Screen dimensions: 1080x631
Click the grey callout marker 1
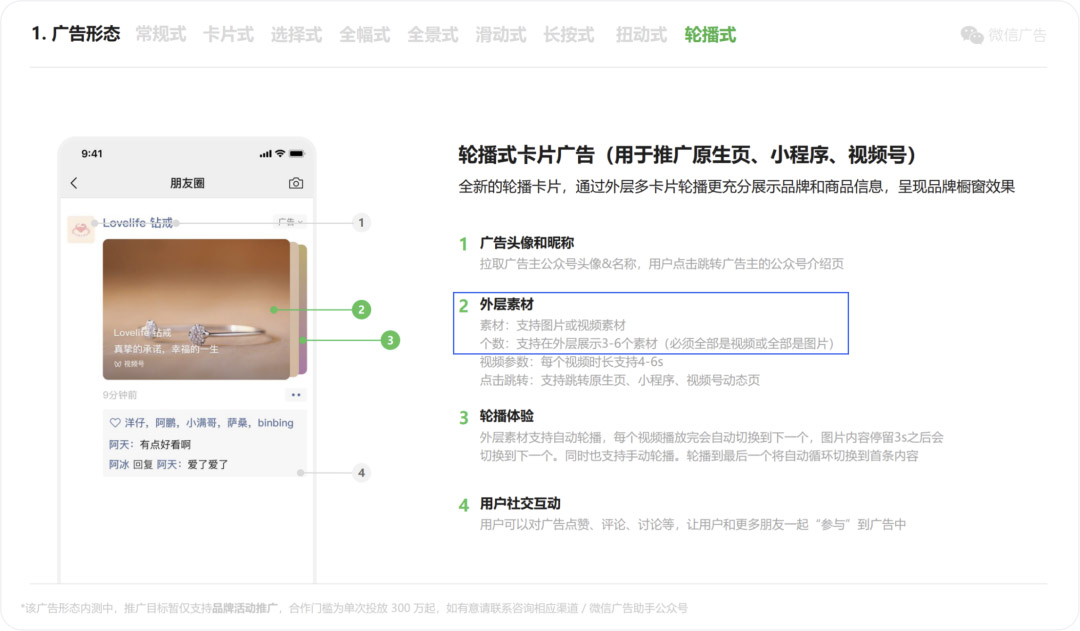click(x=361, y=223)
